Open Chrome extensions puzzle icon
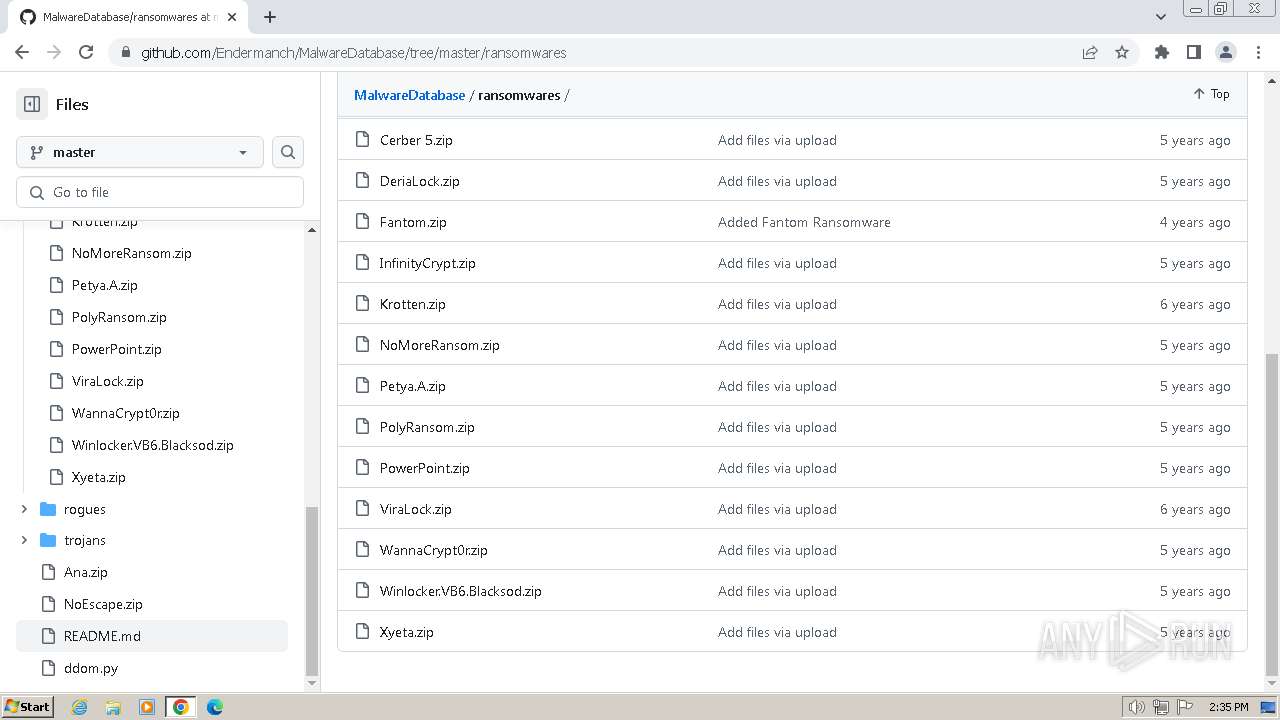This screenshot has width=1280, height=720. pyautogui.click(x=1162, y=52)
